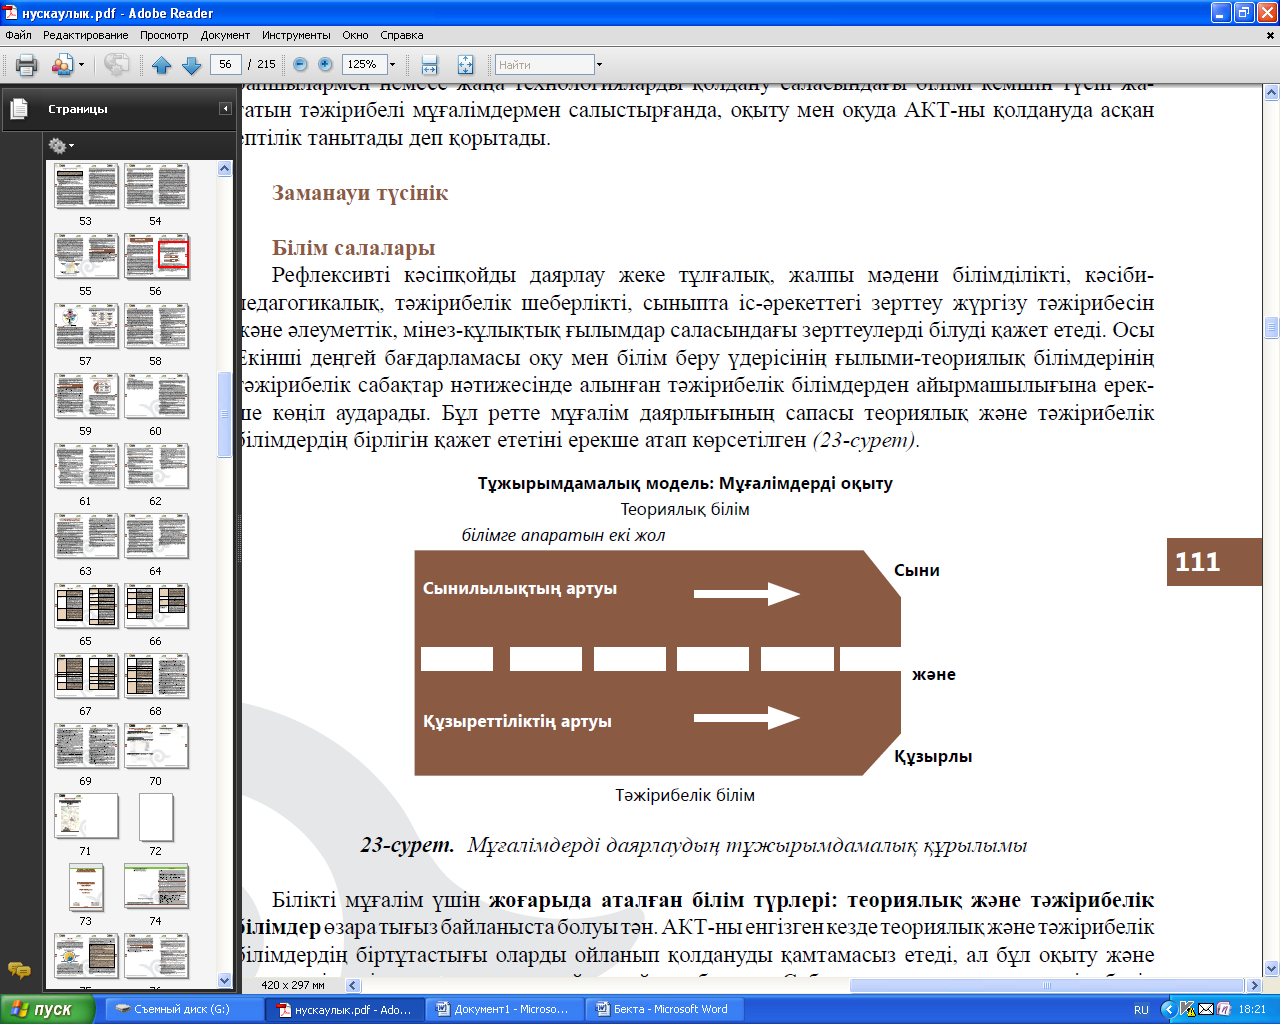Collapse the Страницы panel with arrow button
Viewport: 1280px width, 1024px height.
click(x=225, y=108)
